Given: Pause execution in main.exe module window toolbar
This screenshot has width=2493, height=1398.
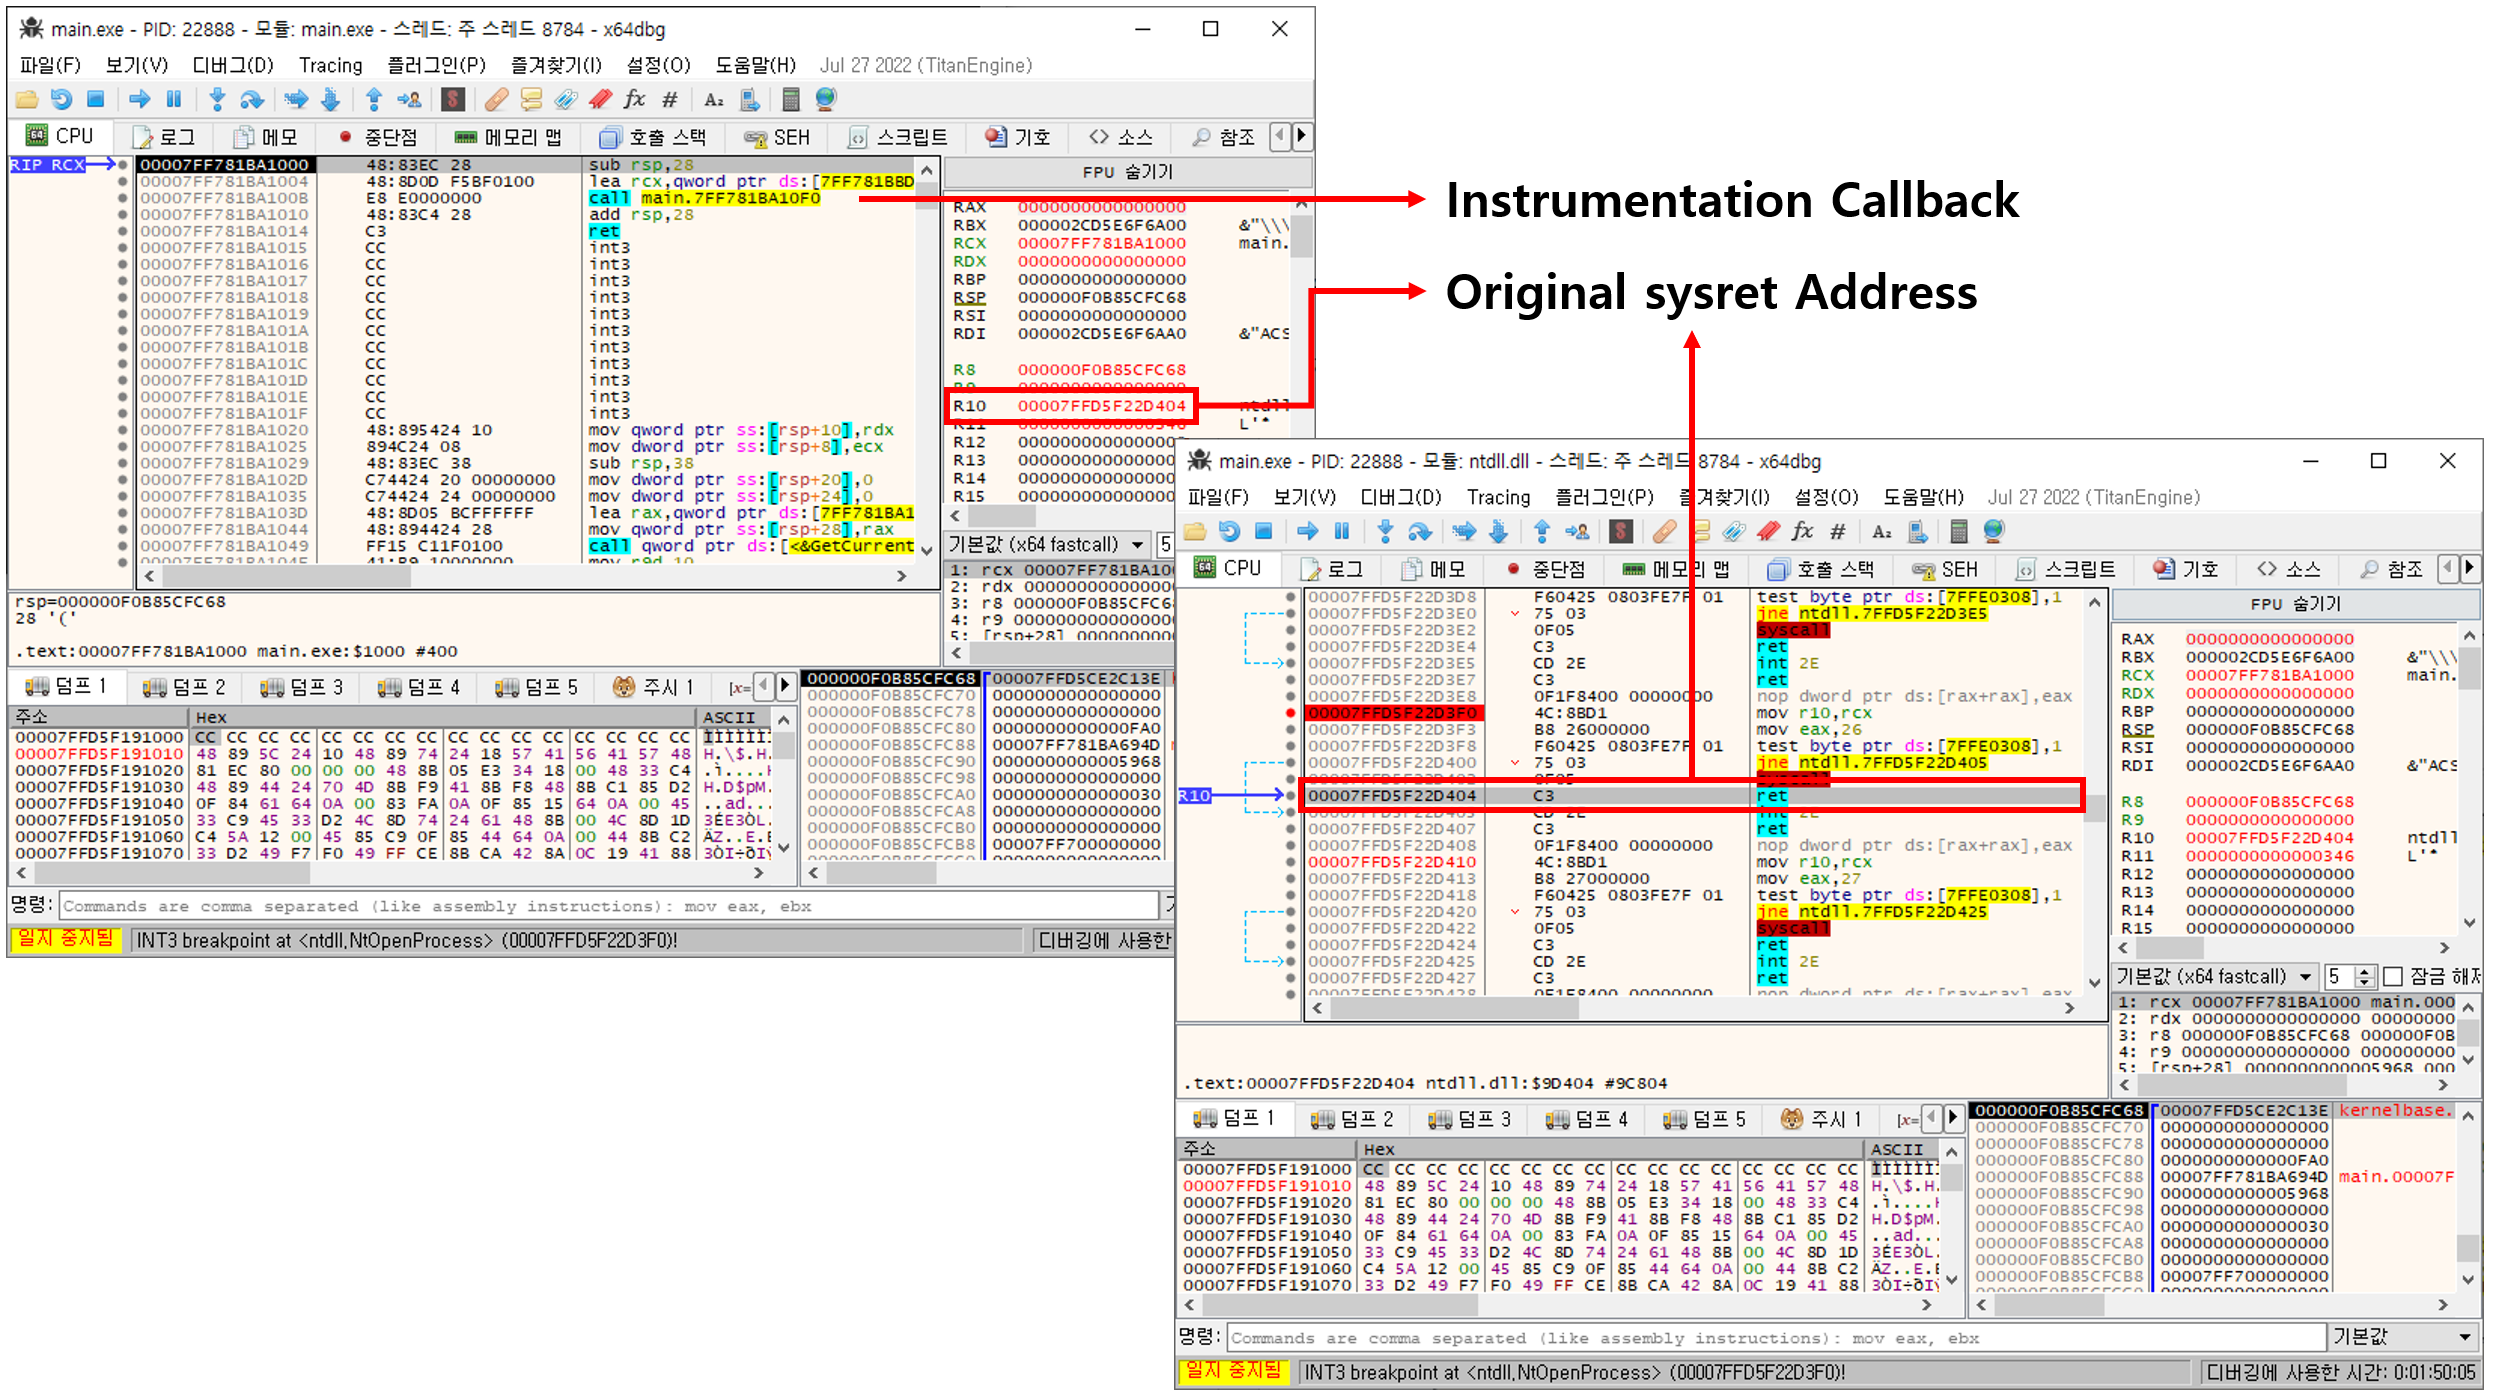Looking at the screenshot, I should click(173, 99).
